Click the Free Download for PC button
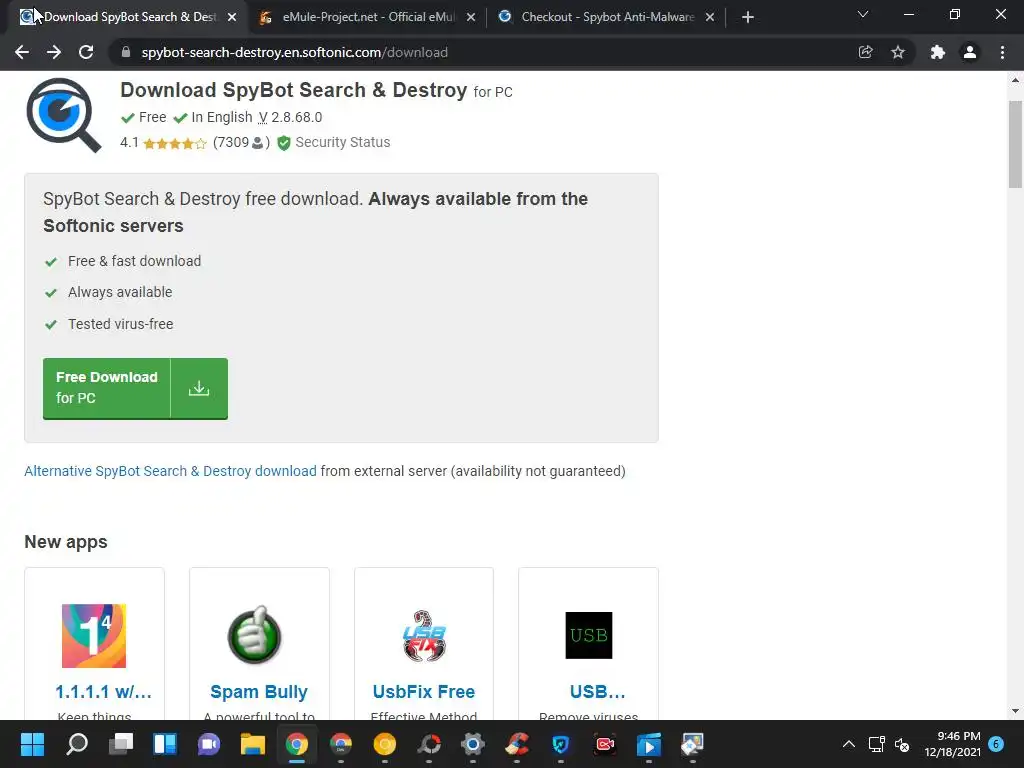Viewport: 1024px width, 768px height. [x=135, y=388]
